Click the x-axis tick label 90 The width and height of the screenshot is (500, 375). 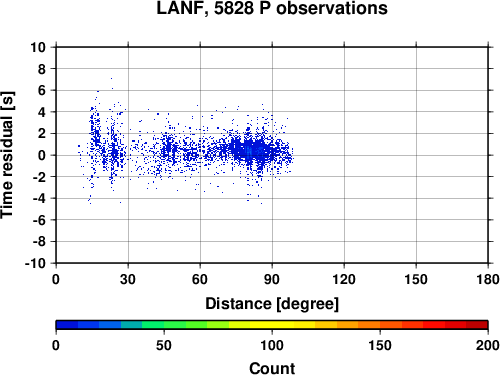tap(272, 279)
